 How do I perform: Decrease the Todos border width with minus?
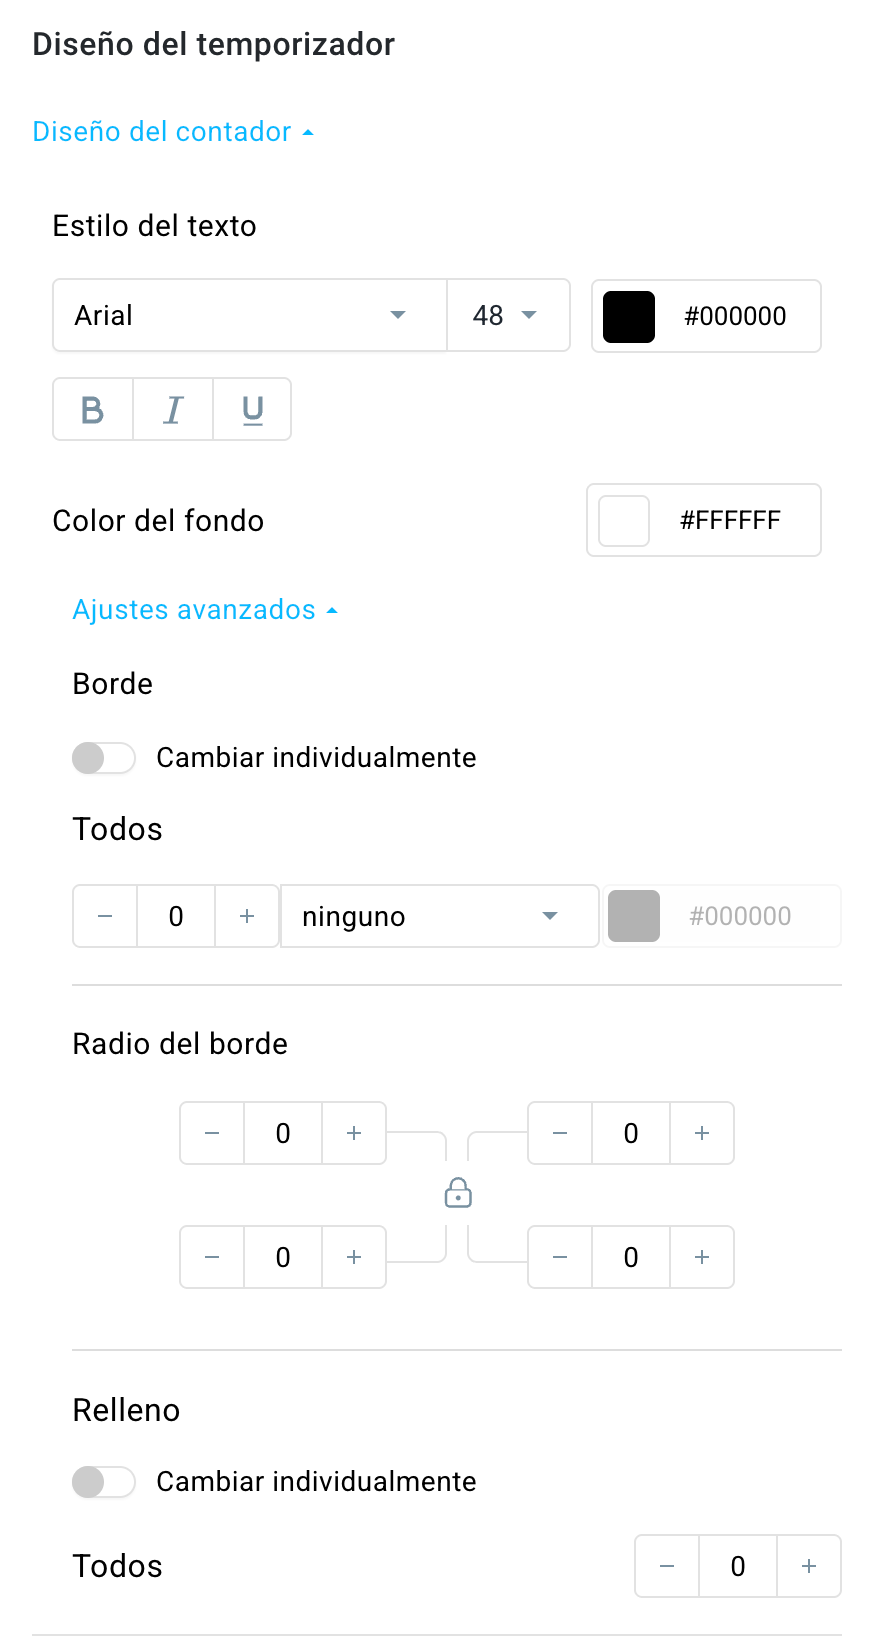point(105,916)
